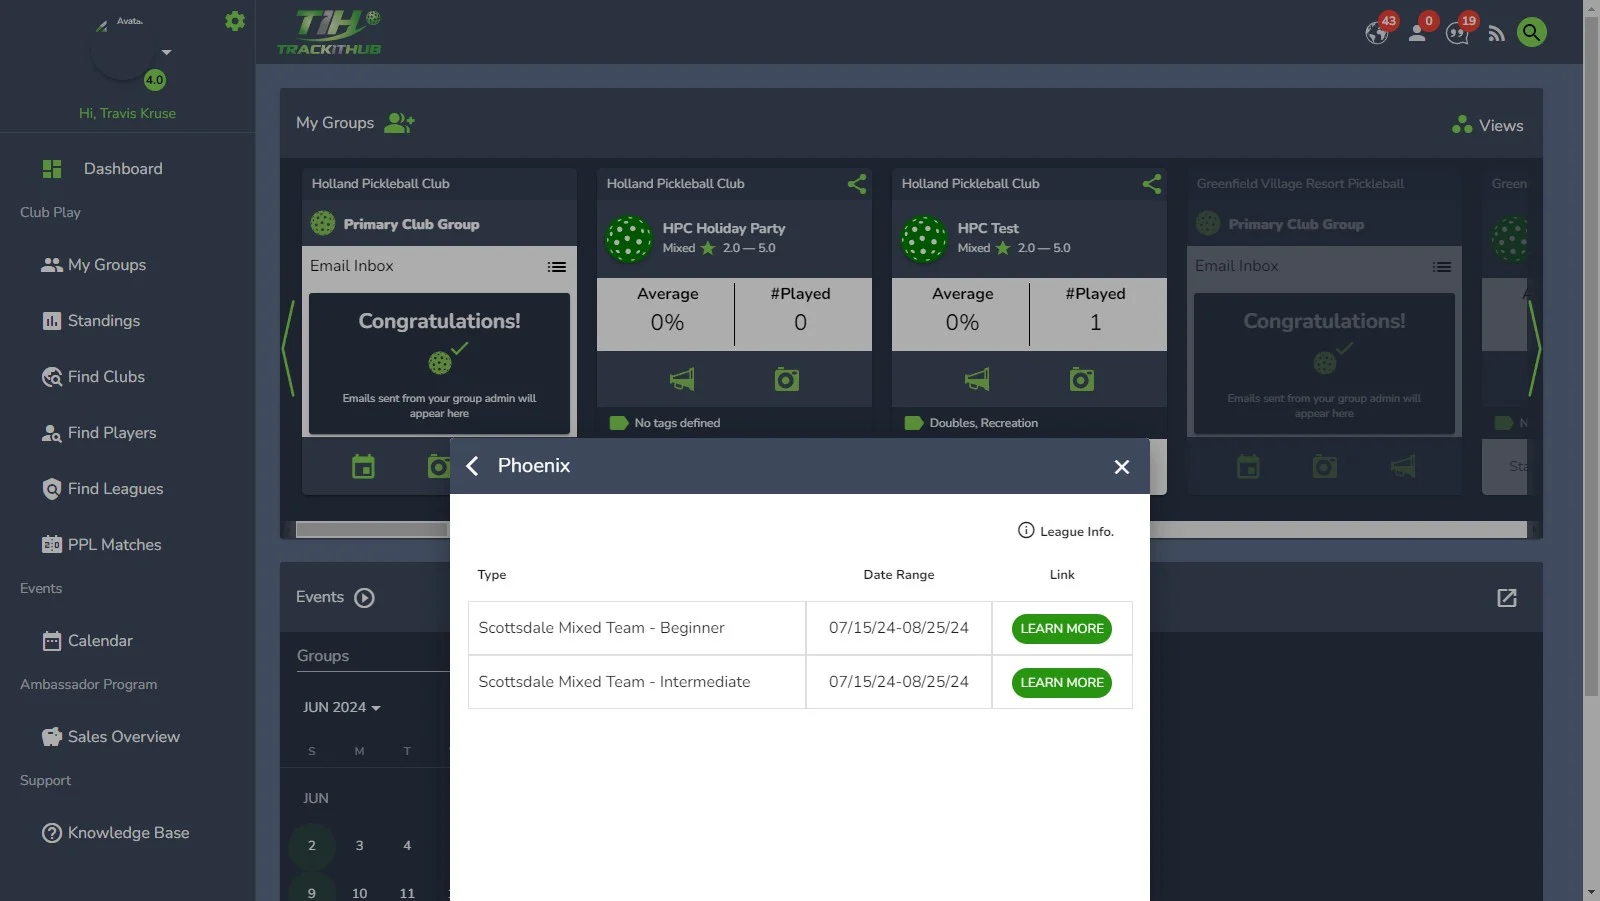Image resolution: width=1600 pixels, height=901 pixels.
Task: Select June 10 on calendar
Action: point(360,893)
